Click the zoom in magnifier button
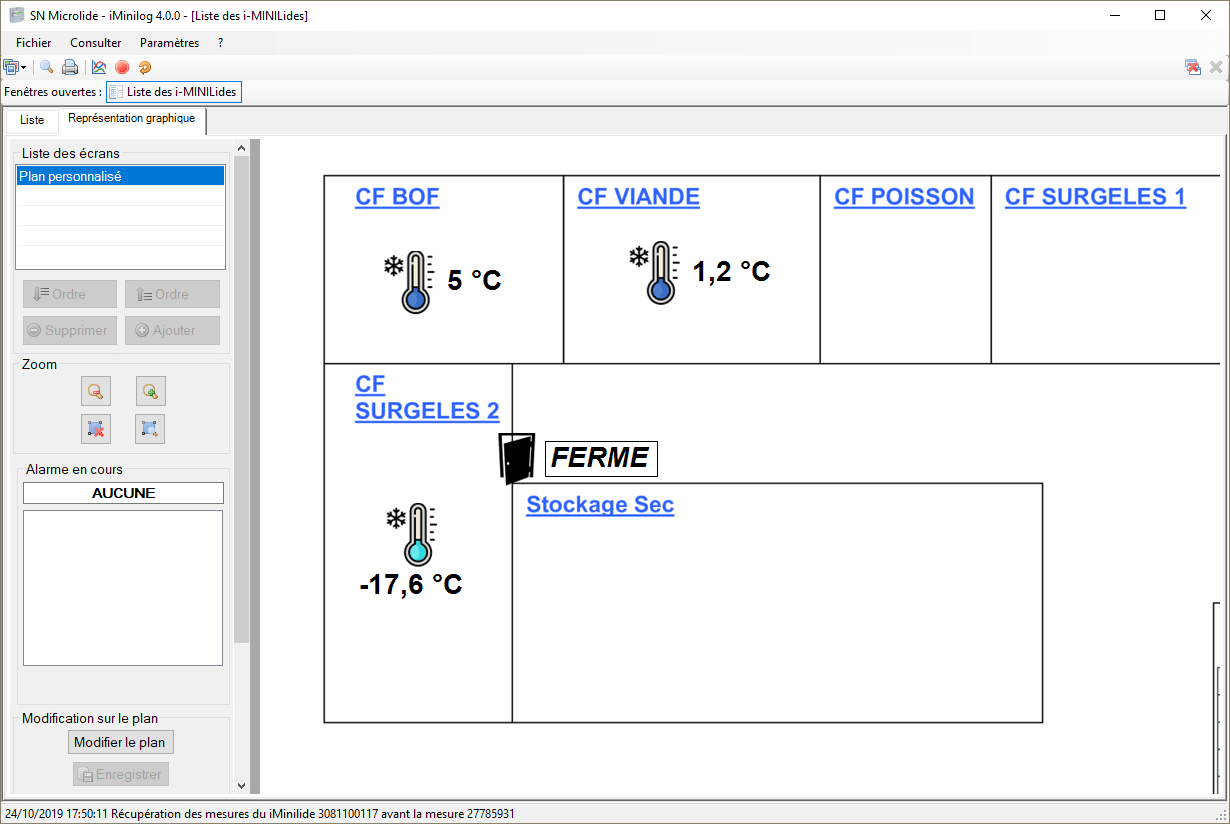The image size is (1230, 824). [x=150, y=391]
